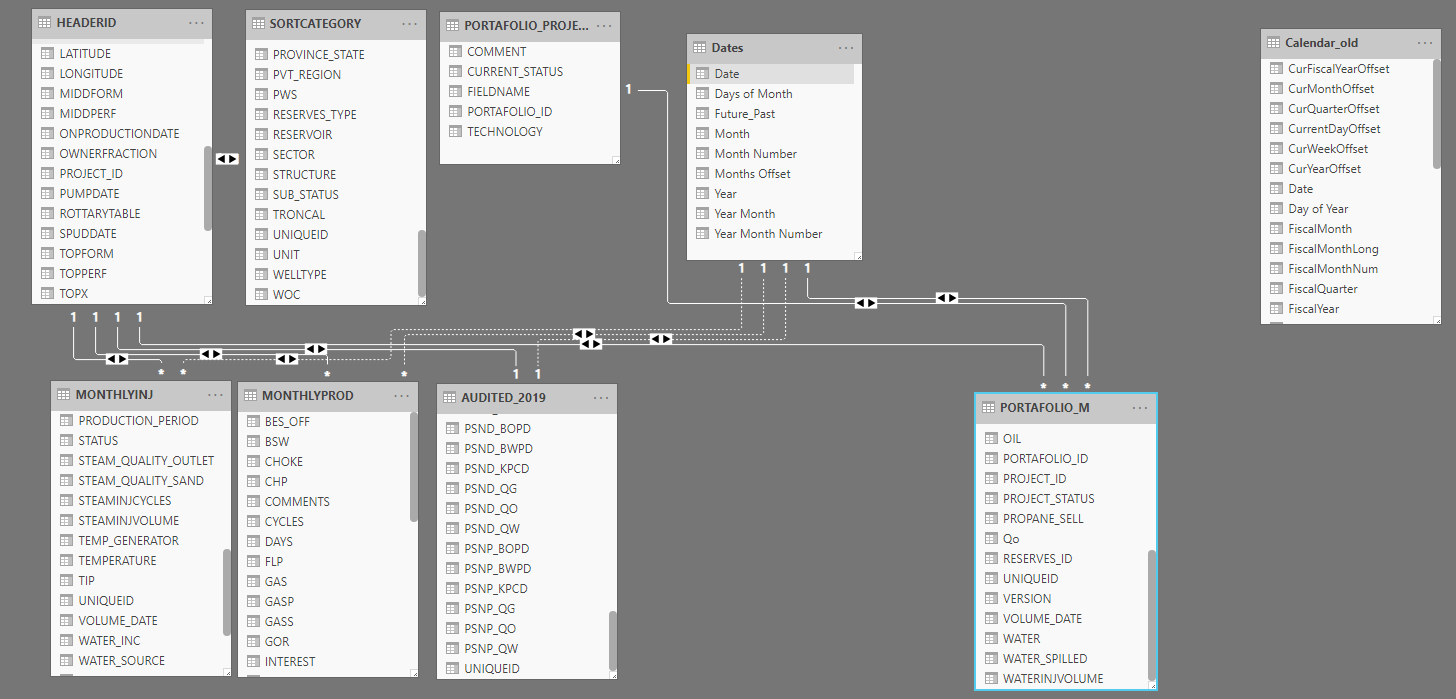The width and height of the screenshot is (1456, 699).
Task: Open the SORTCATEGORY table options ellipsis
Action: point(410,23)
